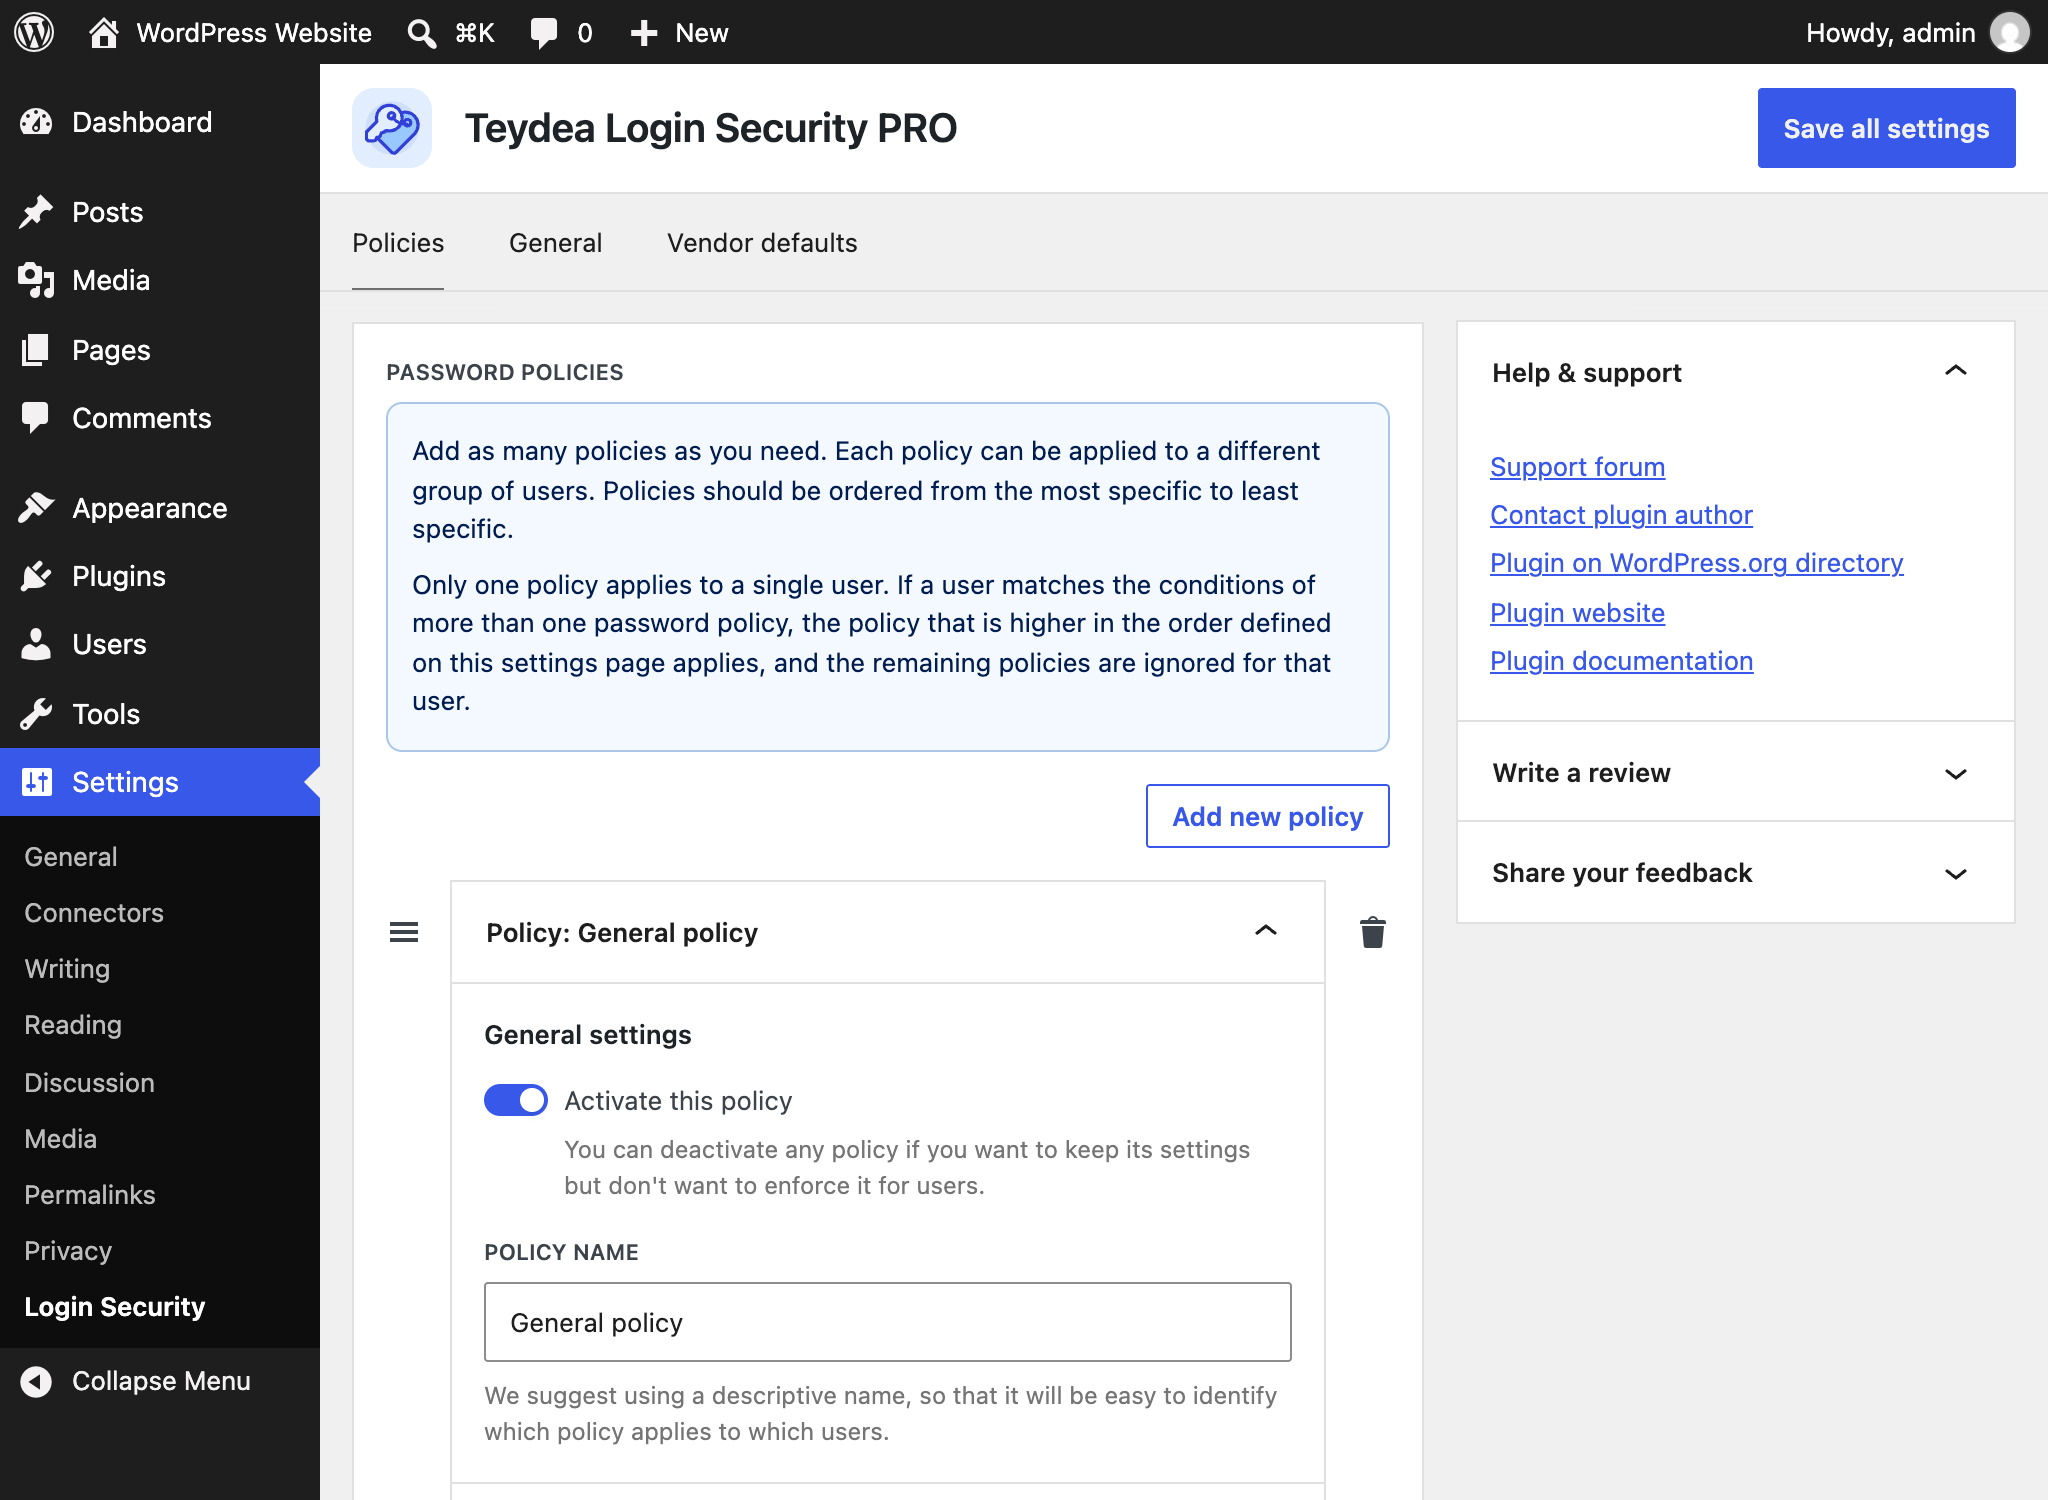Viewport: 2048px width, 1500px height.
Task: Click Save all settings button
Action: click(1886, 128)
